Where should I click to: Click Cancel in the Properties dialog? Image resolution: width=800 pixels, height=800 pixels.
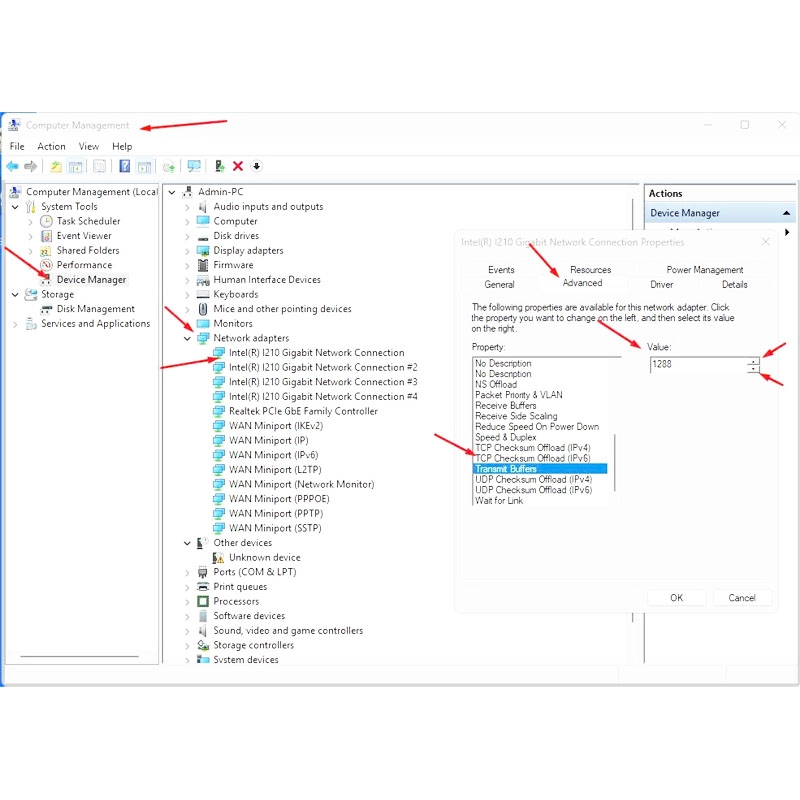coord(742,597)
